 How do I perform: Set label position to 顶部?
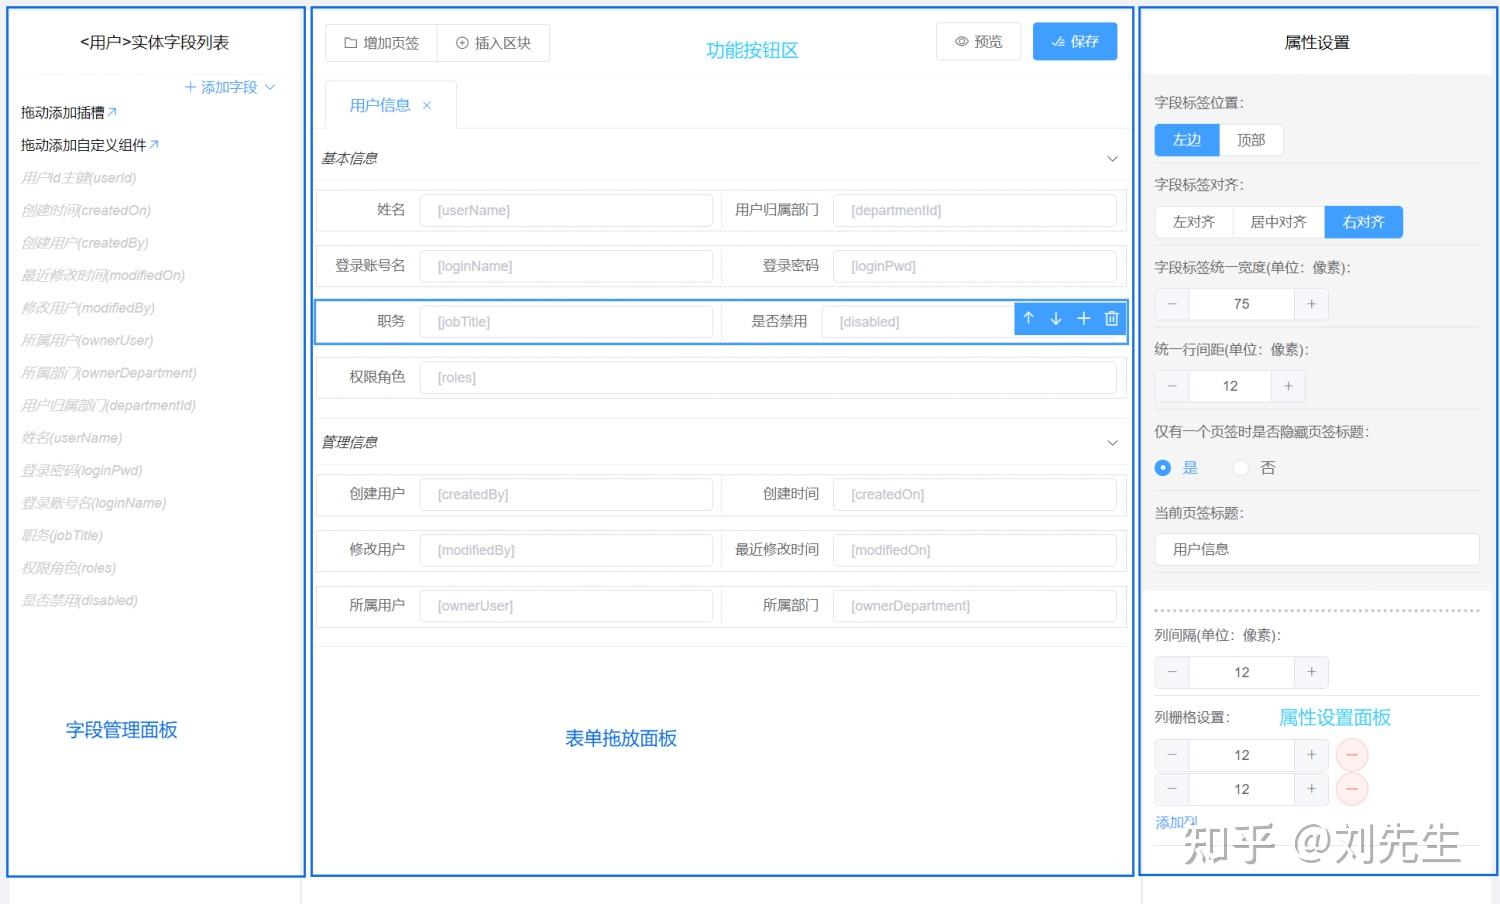(x=1251, y=140)
